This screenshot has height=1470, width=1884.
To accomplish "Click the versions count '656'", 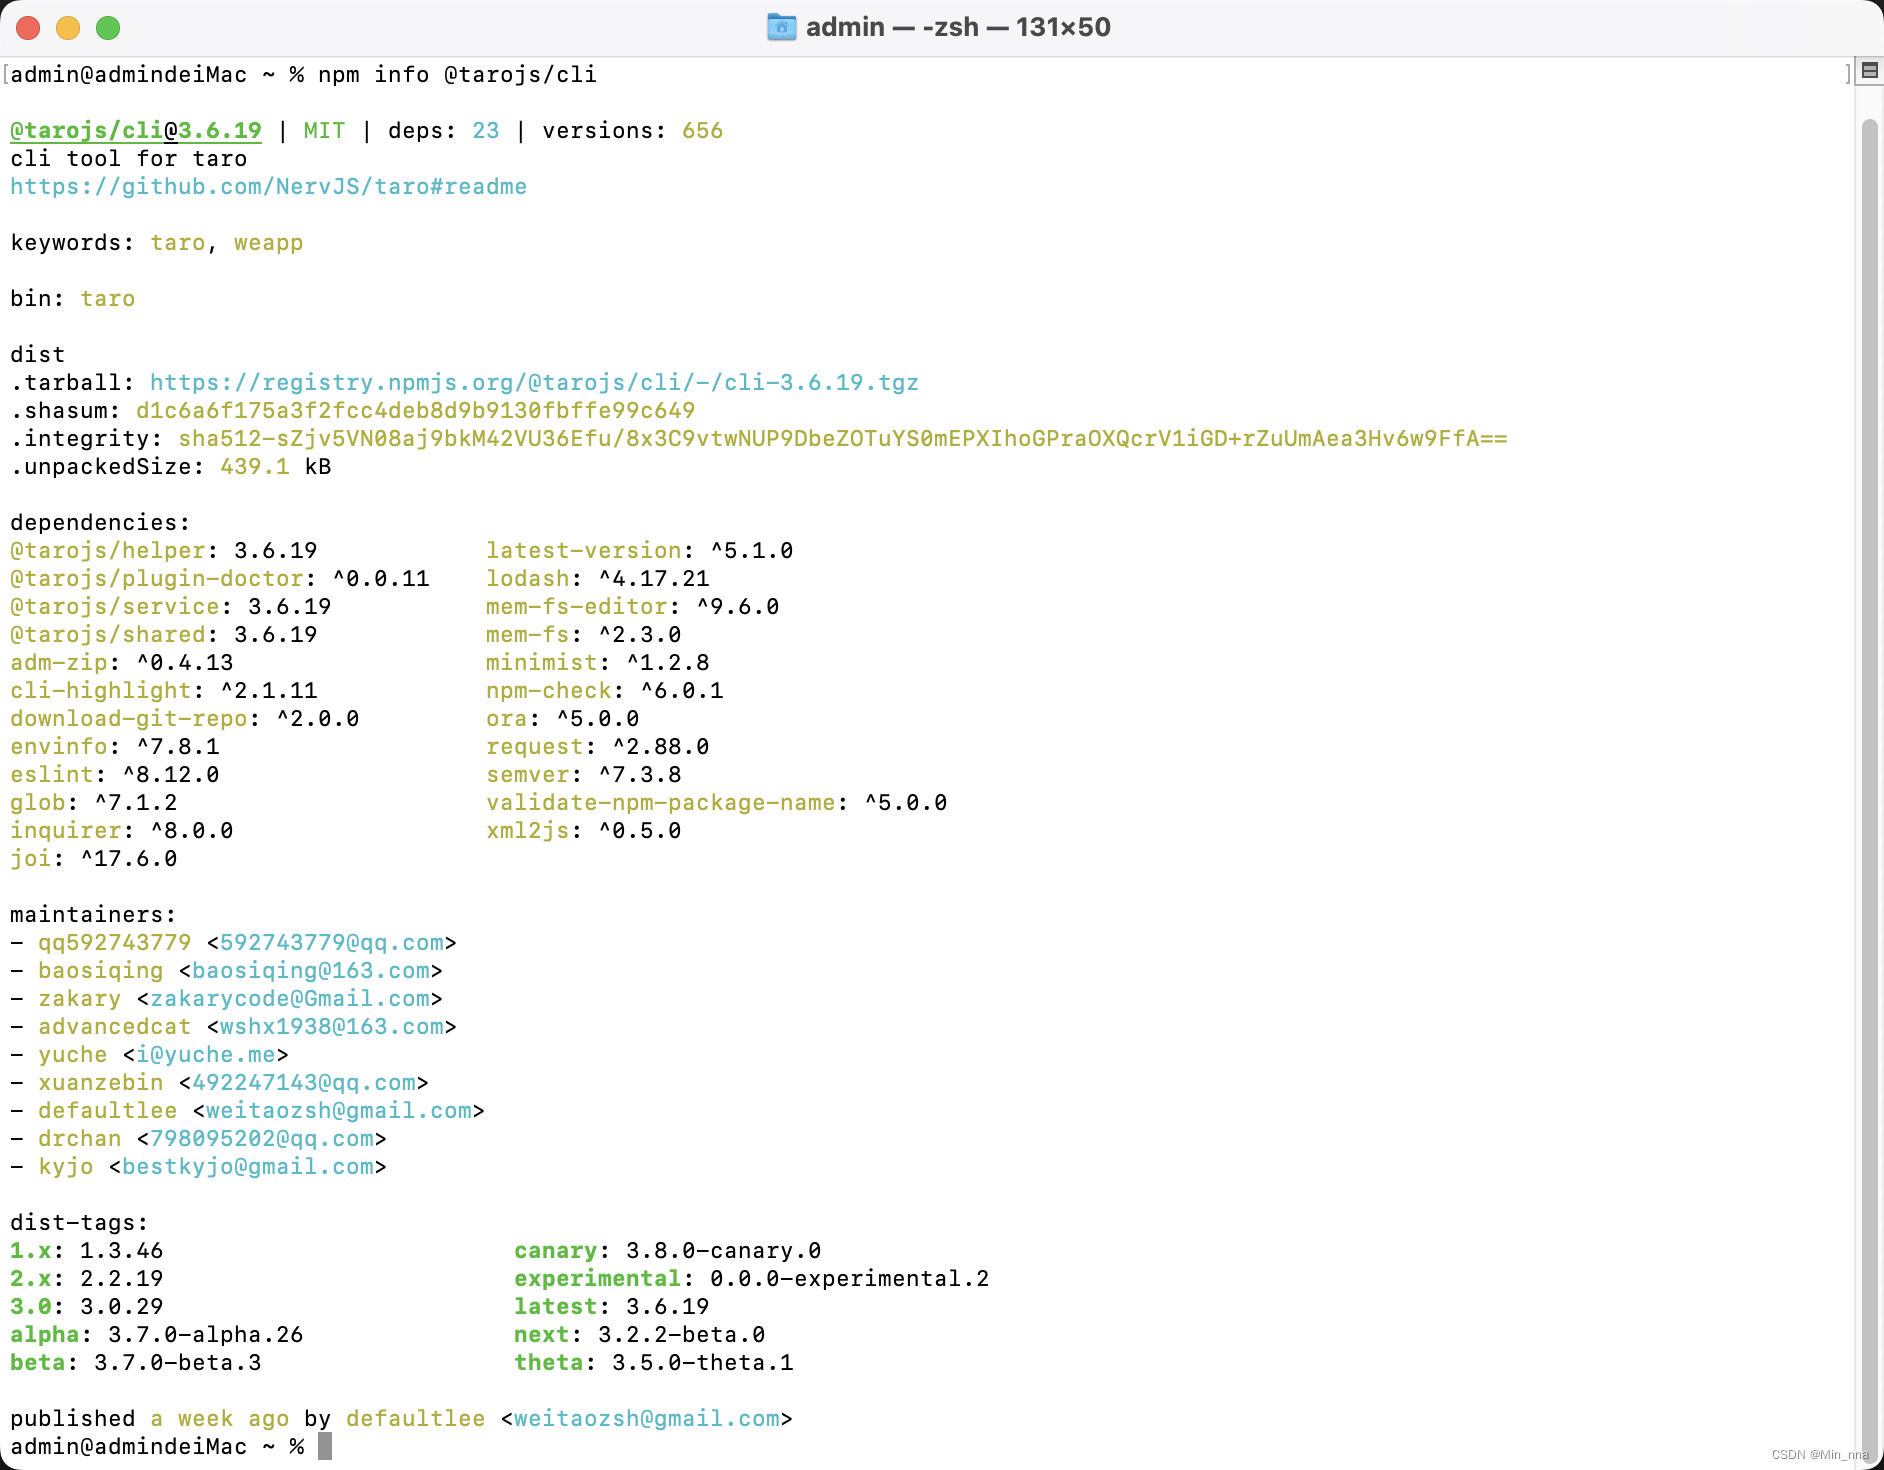I will (x=702, y=131).
